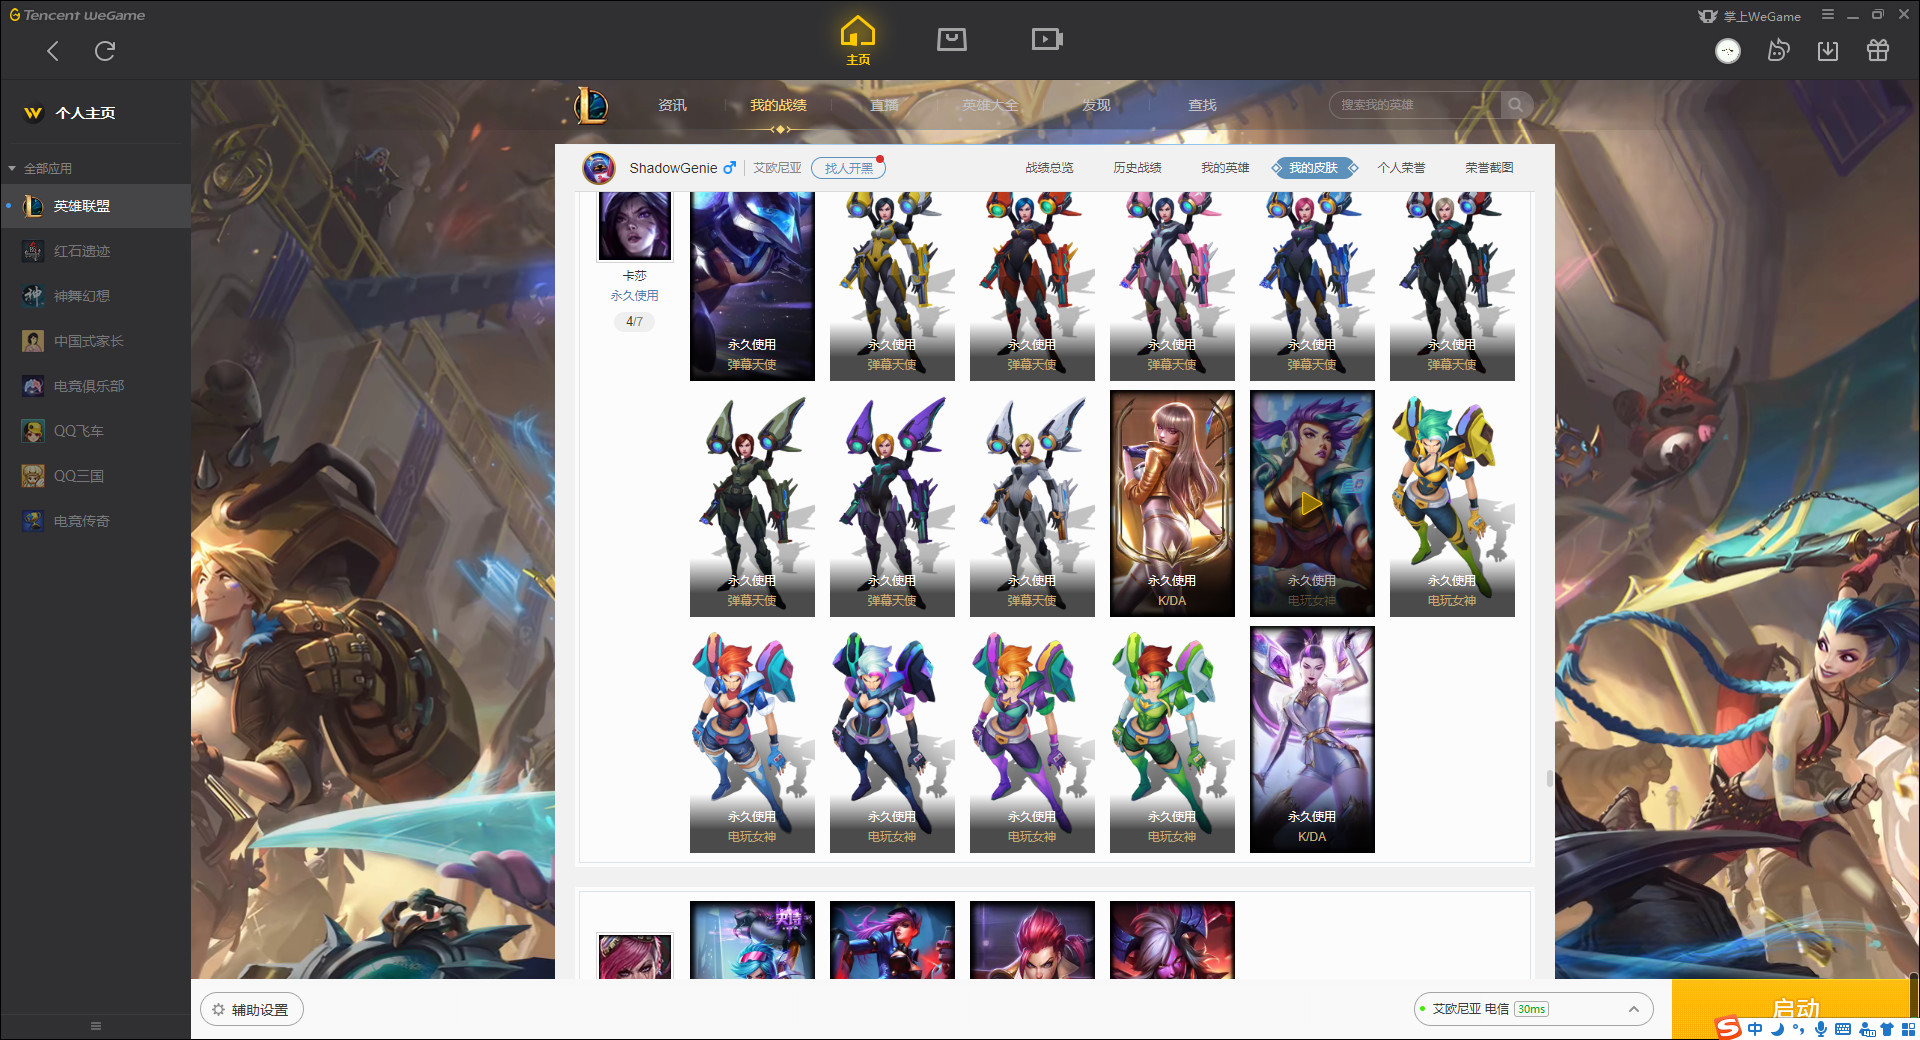The width and height of the screenshot is (1920, 1040).
Task: Collapse the 全部应用 section
Action: pyautogui.click(x=40, y=168)
